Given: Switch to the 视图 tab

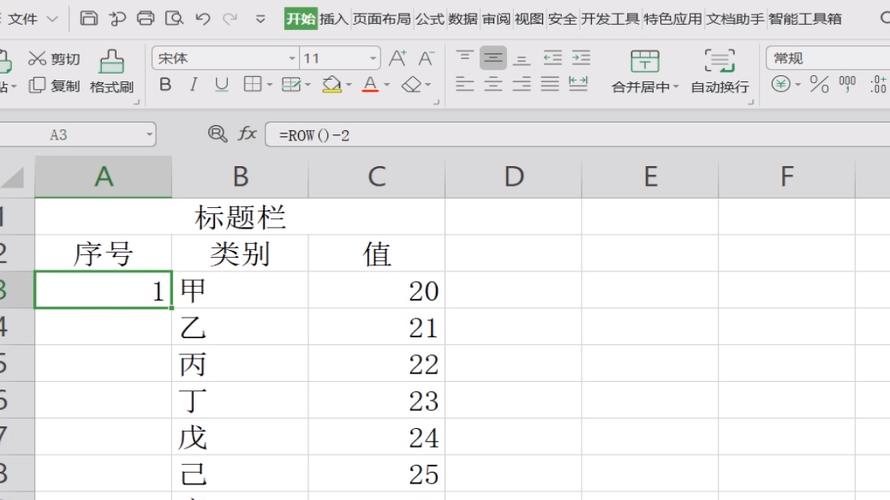Looking at the screenshot, I should click(x=529, y=19).
